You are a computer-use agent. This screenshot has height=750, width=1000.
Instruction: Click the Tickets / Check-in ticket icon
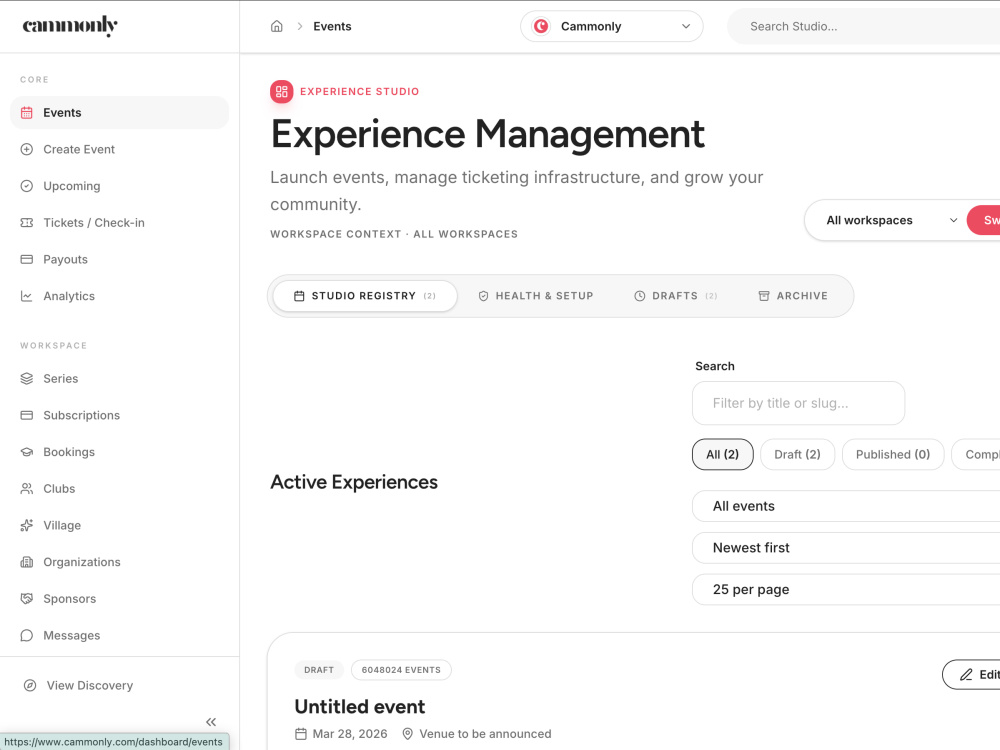click(27, 223)
